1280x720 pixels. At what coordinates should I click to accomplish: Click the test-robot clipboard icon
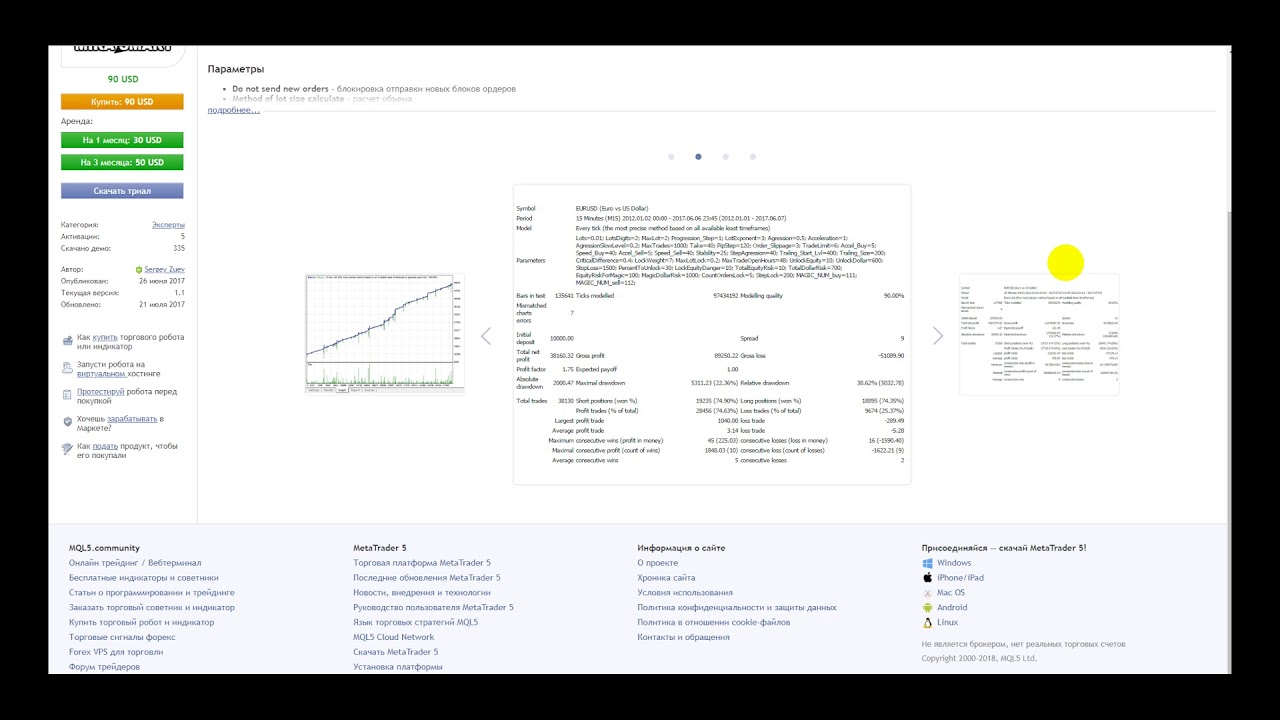coord(67,395)
